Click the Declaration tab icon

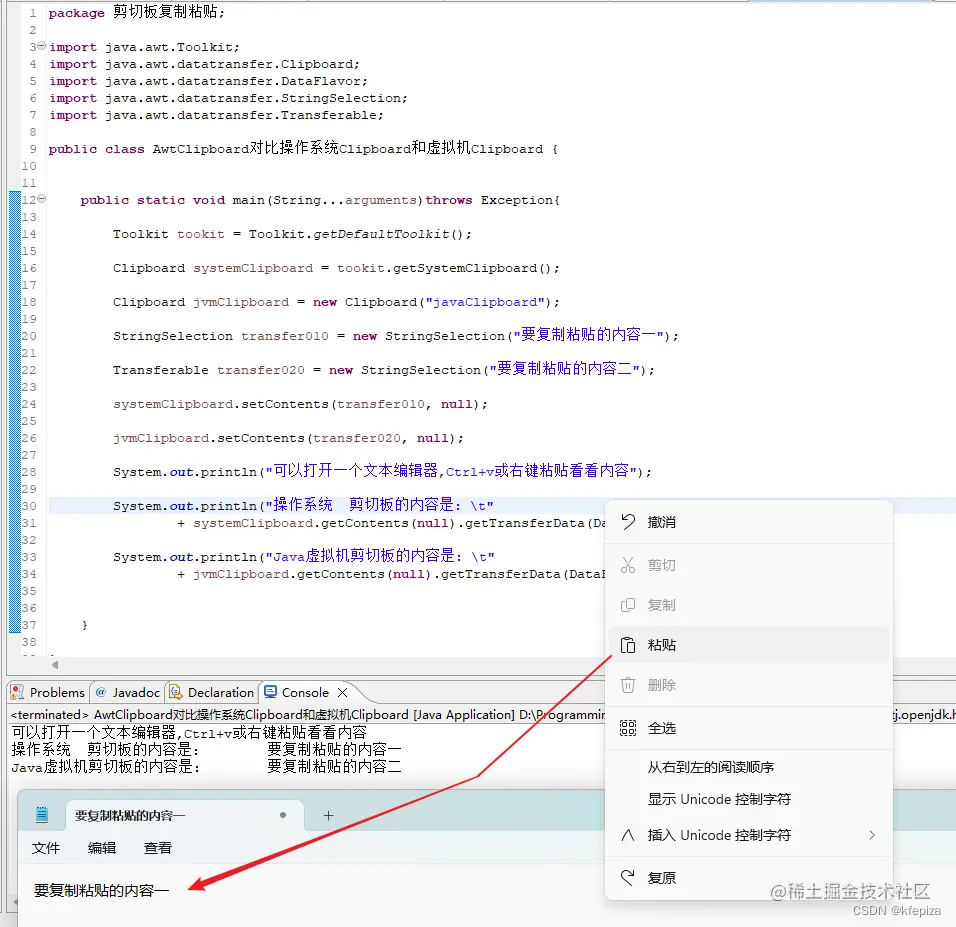coord(176,692)
